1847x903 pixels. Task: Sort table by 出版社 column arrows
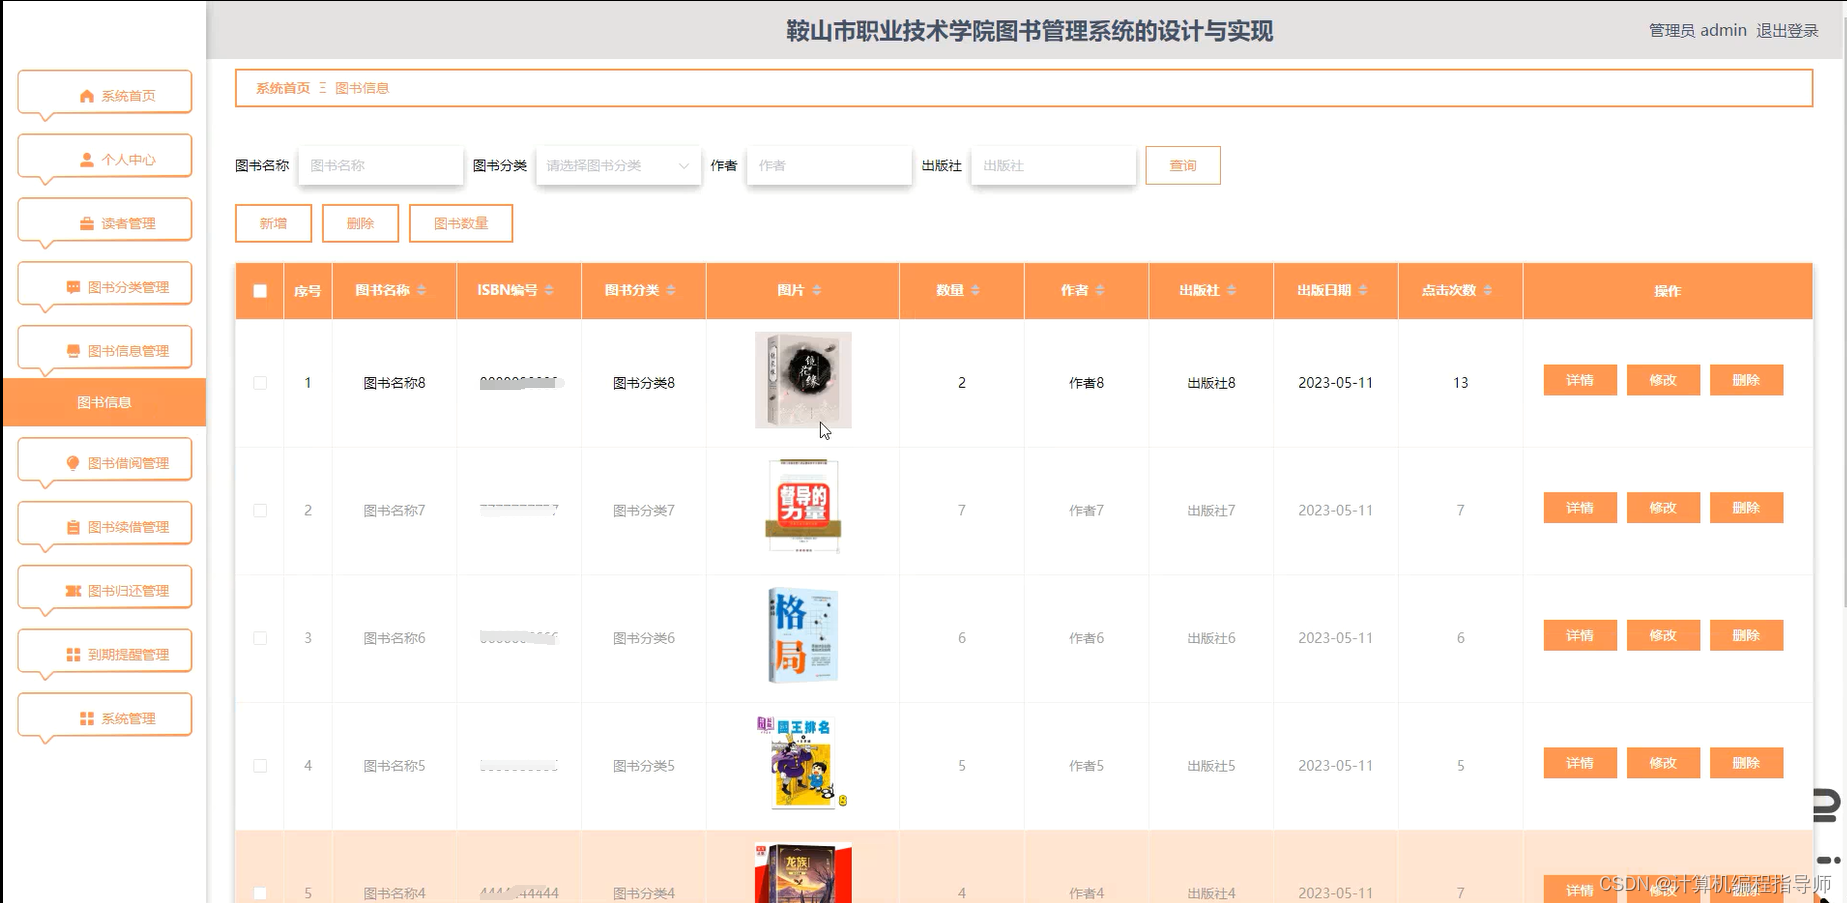[x=1231, y=290]
